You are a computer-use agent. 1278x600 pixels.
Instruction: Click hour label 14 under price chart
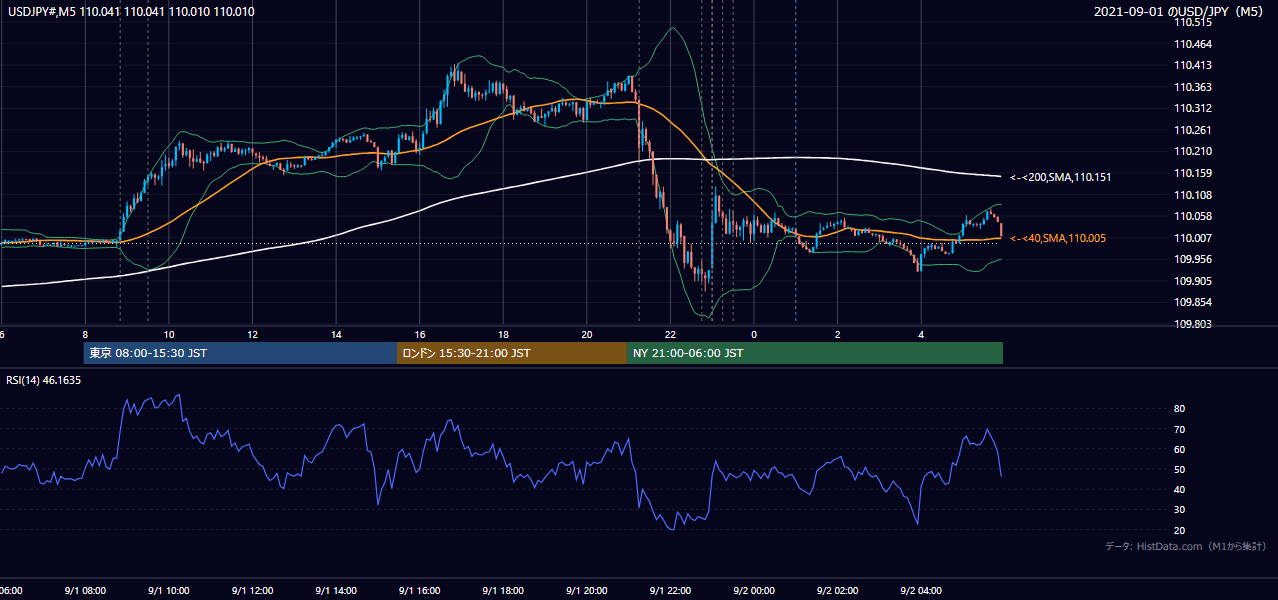coord(336,334)
